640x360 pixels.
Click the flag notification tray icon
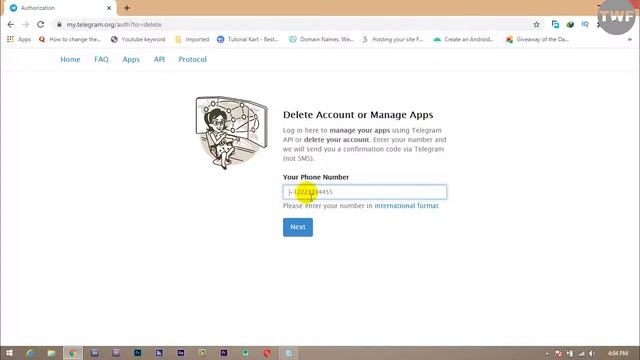pyautogui.click(x=558, y=353)
